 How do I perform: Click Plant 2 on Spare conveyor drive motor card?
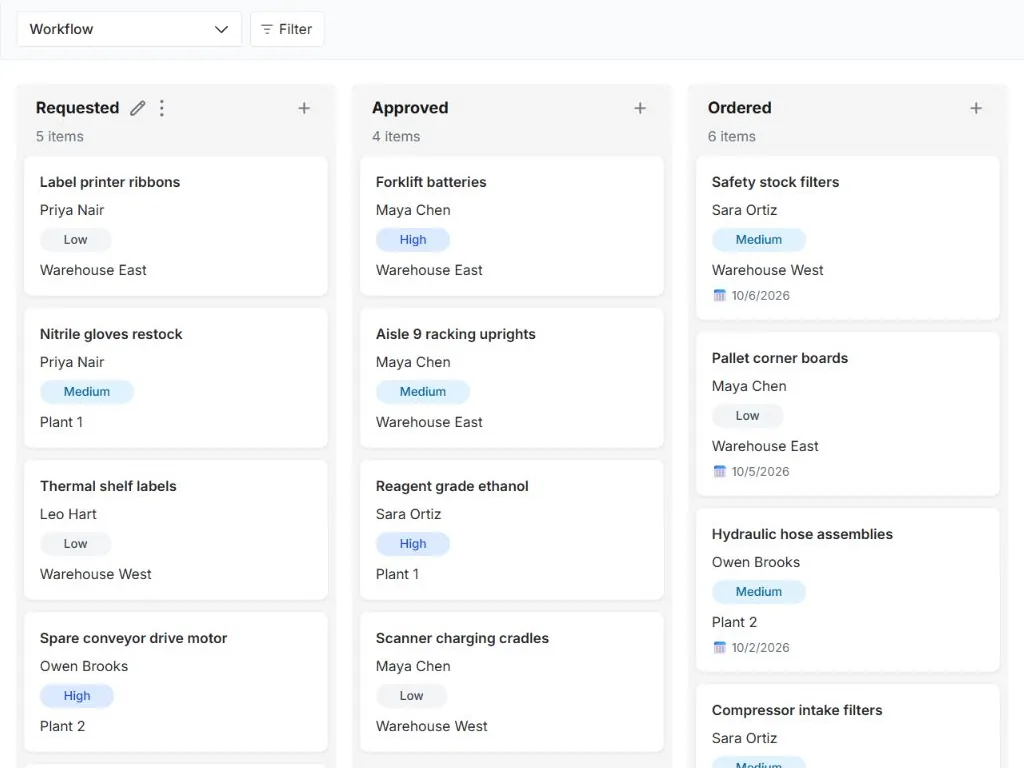62,726
